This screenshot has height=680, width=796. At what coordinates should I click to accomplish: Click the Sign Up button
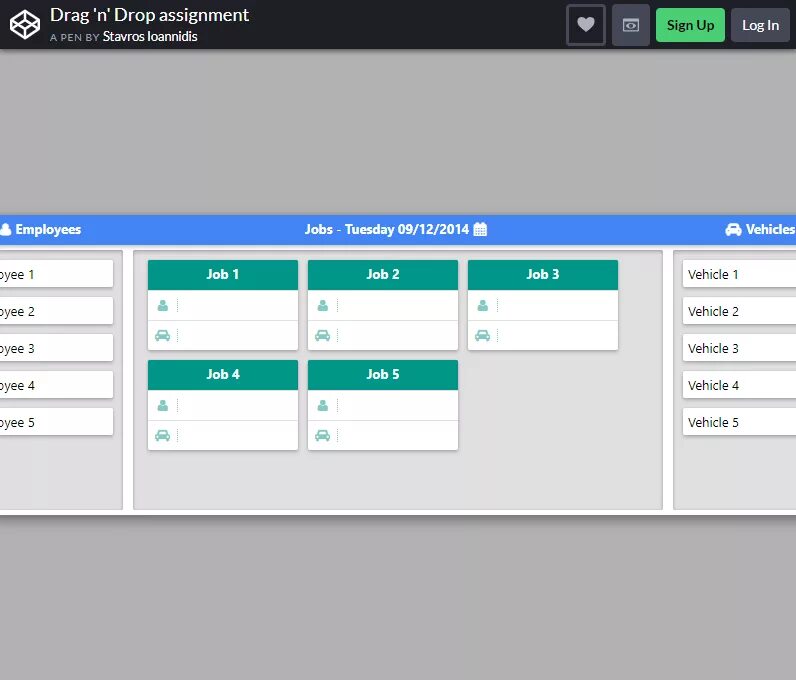[x=690, y=25]
